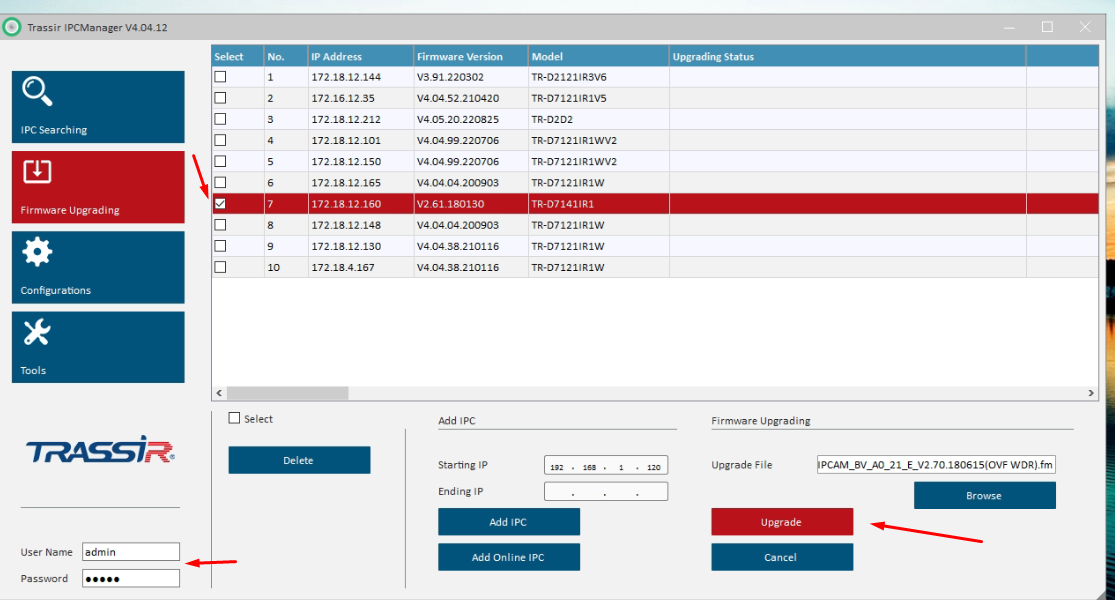Click model cell TR-D2D2

click(599, 119)
